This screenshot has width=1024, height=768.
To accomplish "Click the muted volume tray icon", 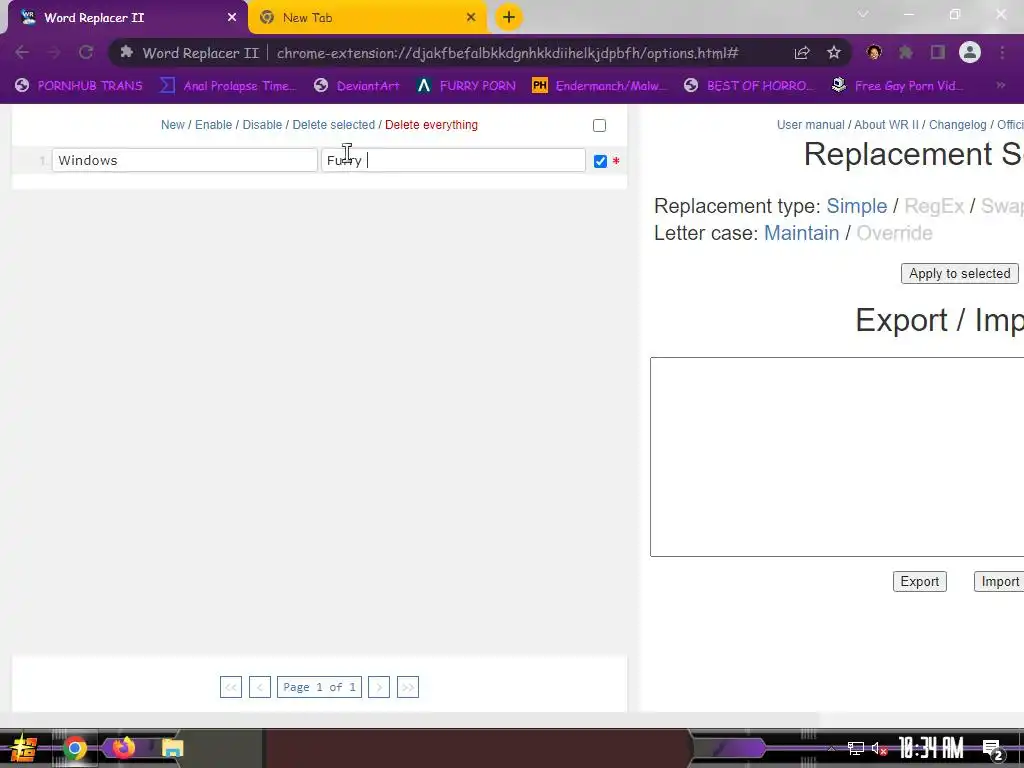I will pos(879,748).
